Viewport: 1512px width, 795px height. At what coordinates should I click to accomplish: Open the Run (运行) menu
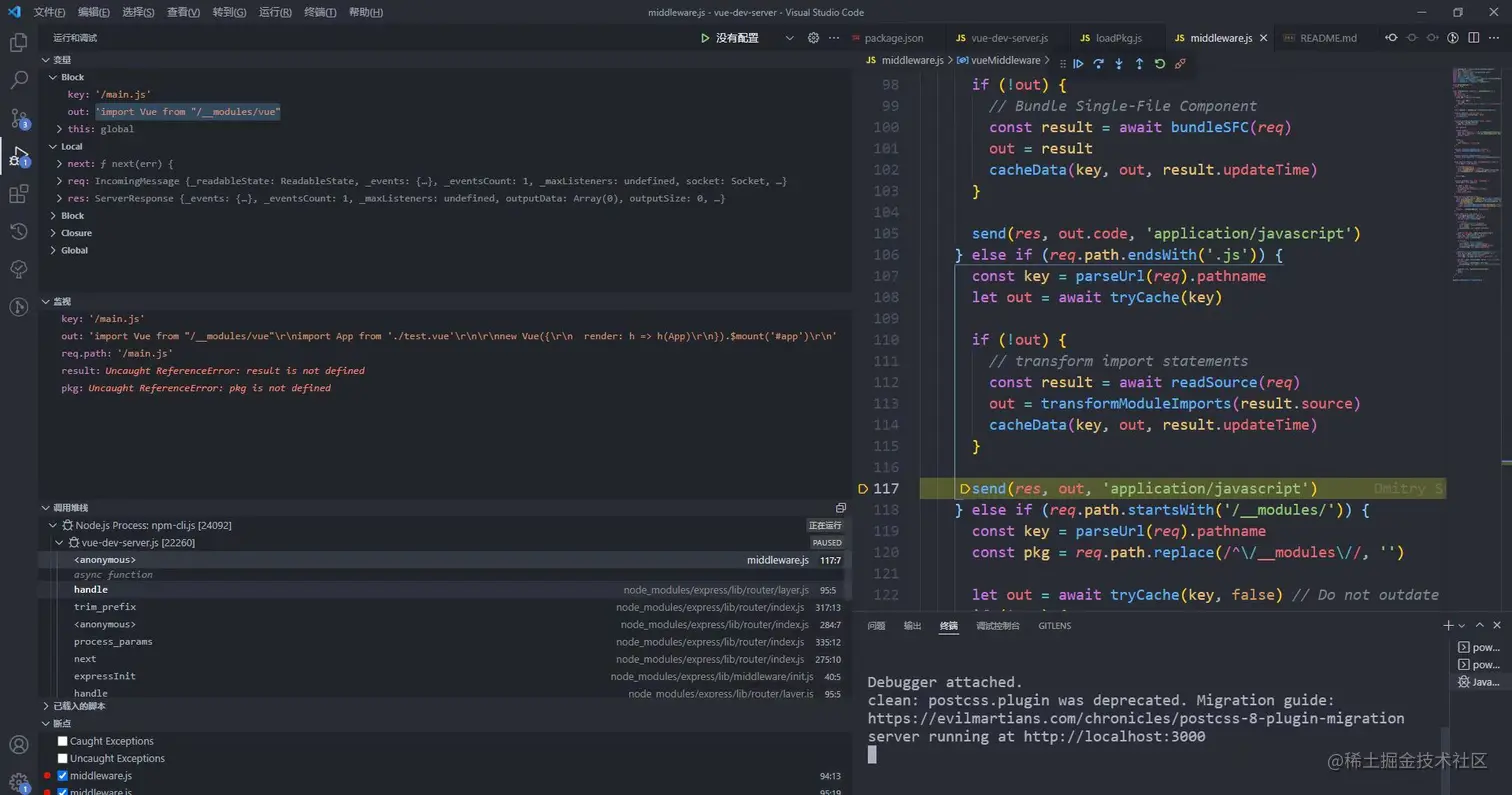pos(275,12)
